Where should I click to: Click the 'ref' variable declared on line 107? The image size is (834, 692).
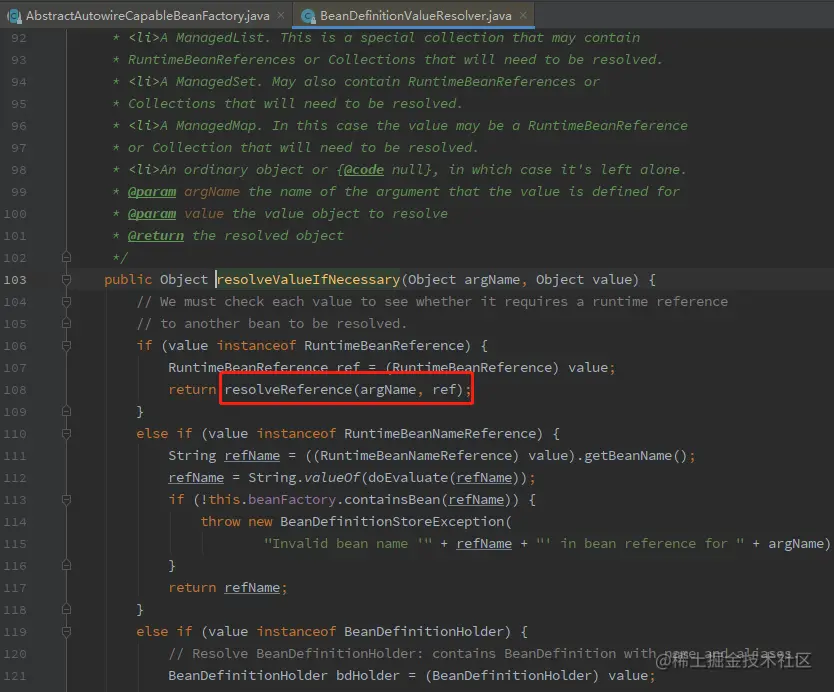tap(348, 368)
